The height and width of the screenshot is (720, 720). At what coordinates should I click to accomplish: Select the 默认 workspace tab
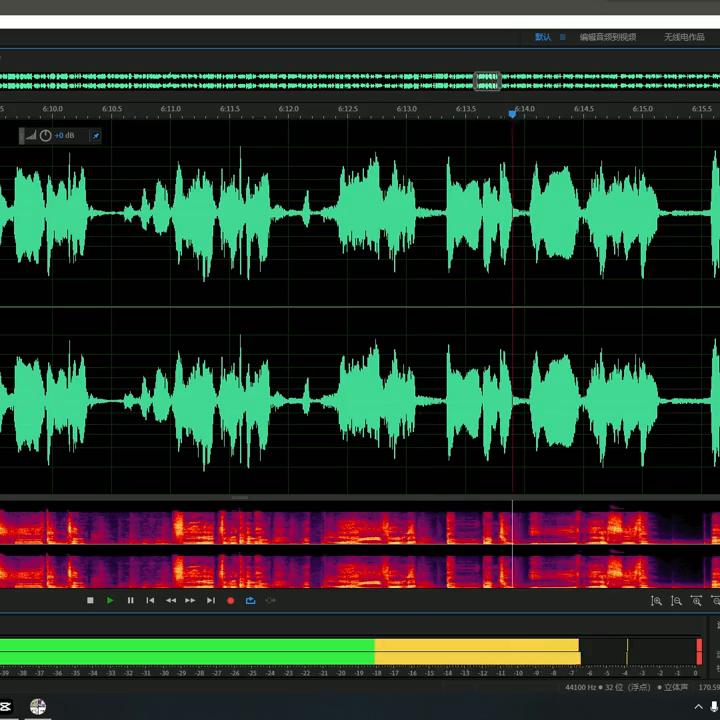542,37
